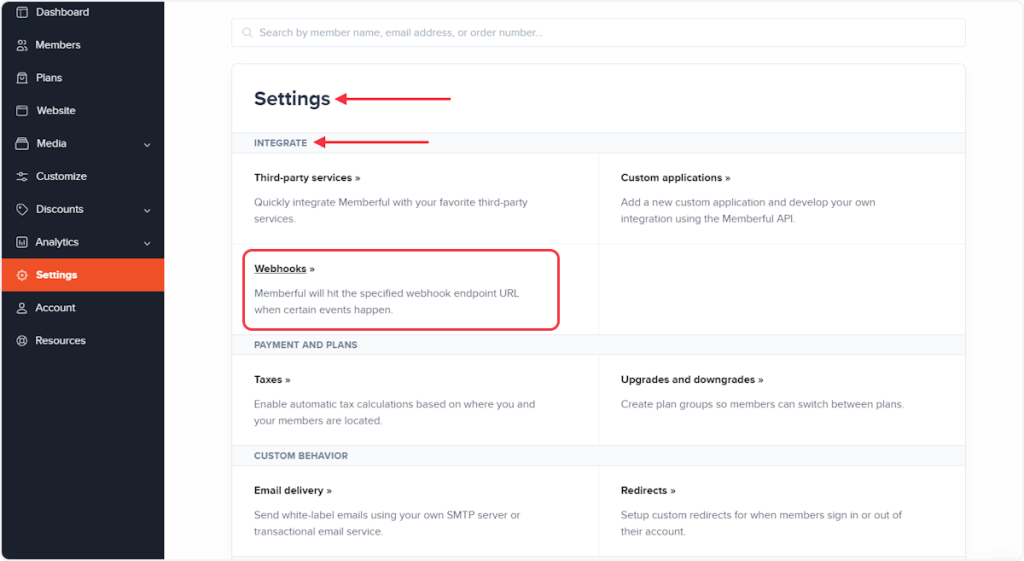Click the Plans bag icon
This screenshot has width=1024, height=561.
point(22,78)
